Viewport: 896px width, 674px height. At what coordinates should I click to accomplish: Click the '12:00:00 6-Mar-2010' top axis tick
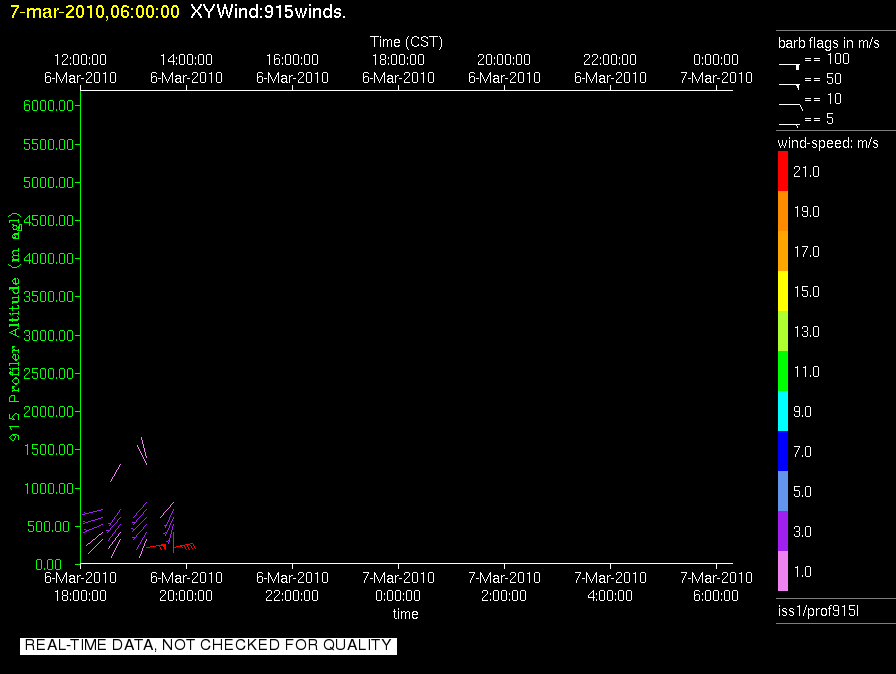click(81, 69)
